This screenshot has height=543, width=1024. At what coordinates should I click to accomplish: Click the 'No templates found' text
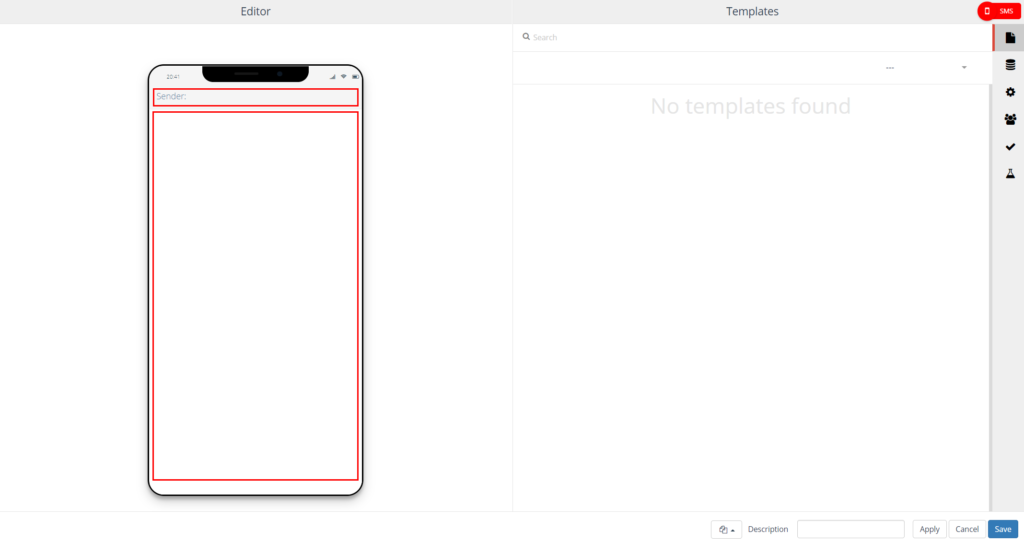[750, 106]
